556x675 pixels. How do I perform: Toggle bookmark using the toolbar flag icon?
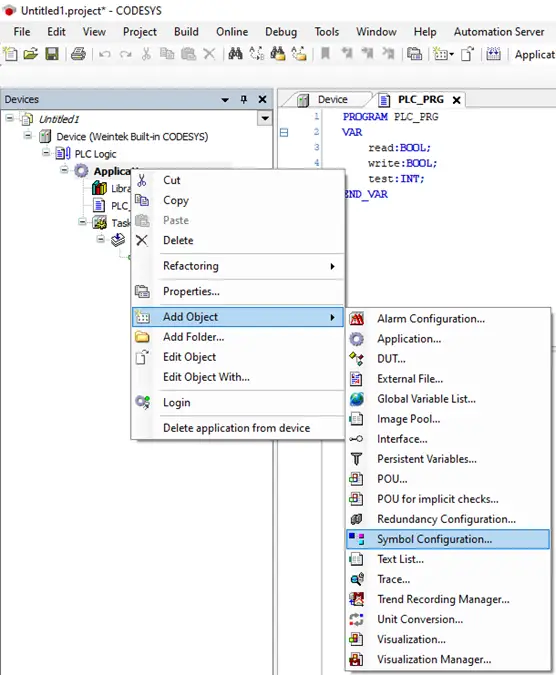[x=325, y=54]
